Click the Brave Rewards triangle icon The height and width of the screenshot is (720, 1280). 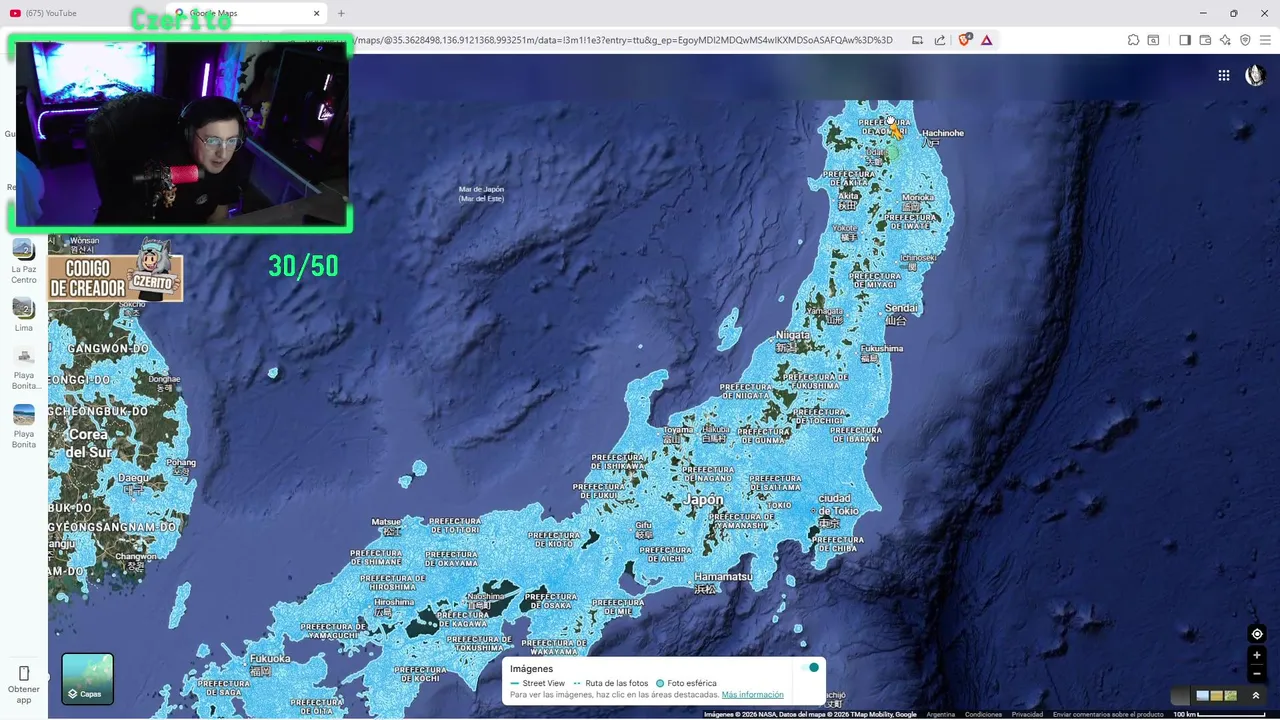tap(987, 40)
